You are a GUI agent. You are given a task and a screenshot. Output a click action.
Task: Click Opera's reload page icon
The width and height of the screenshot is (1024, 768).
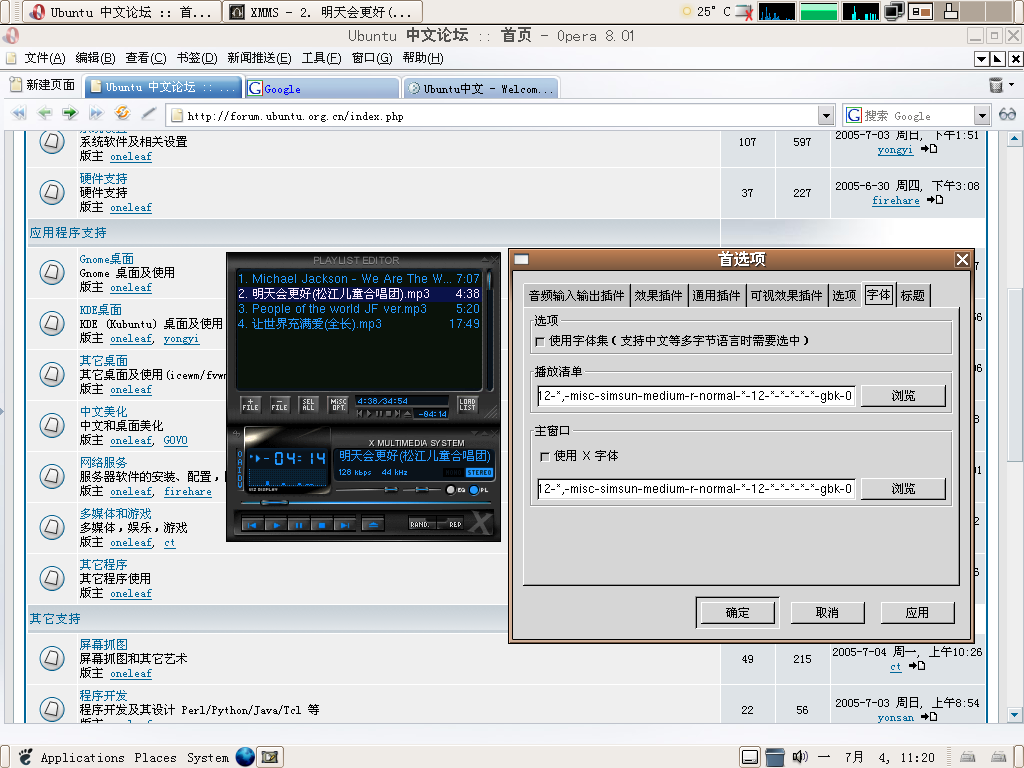coord(122,113)
